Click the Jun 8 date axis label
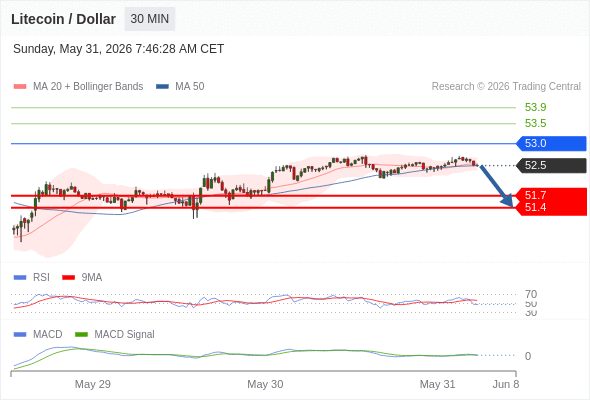Screen dimensions: 590x400 [x=506, y=384]
